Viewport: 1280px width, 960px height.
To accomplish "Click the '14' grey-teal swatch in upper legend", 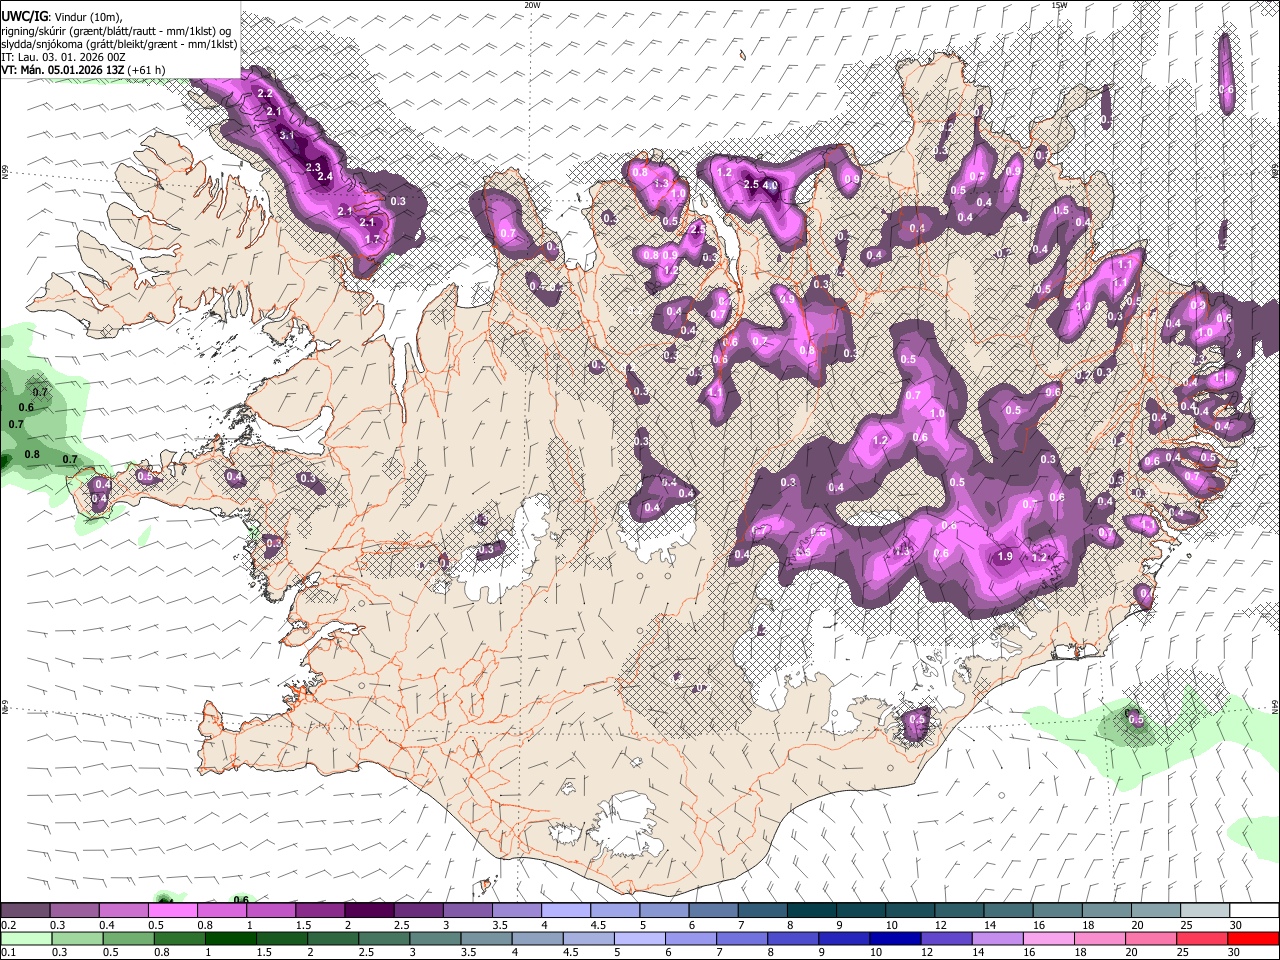I will click(x=1008, y=911).
